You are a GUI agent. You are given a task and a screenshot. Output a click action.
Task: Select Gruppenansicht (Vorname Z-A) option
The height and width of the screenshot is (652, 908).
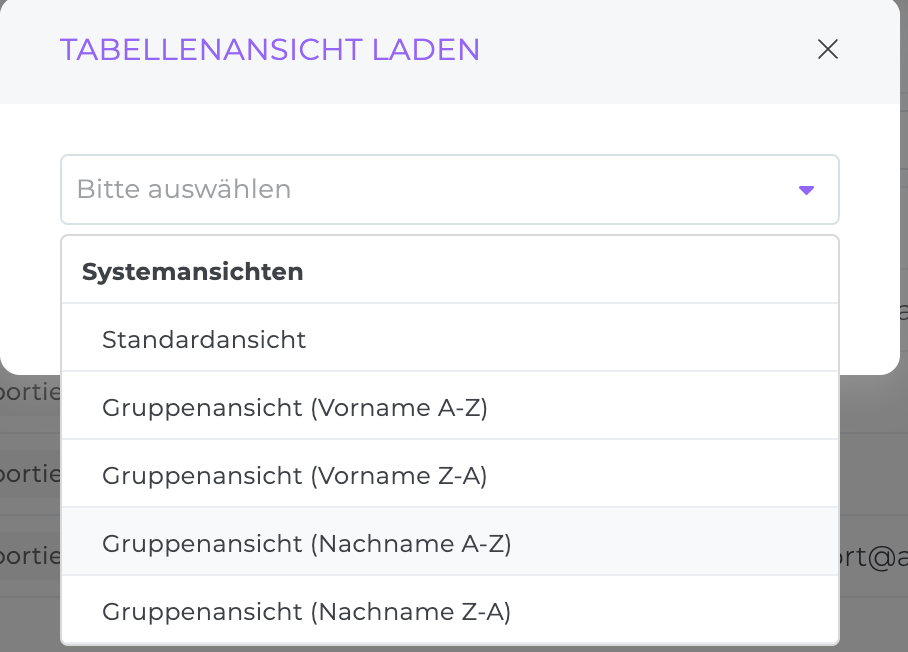pyautogui.click(x=294, y=475)
